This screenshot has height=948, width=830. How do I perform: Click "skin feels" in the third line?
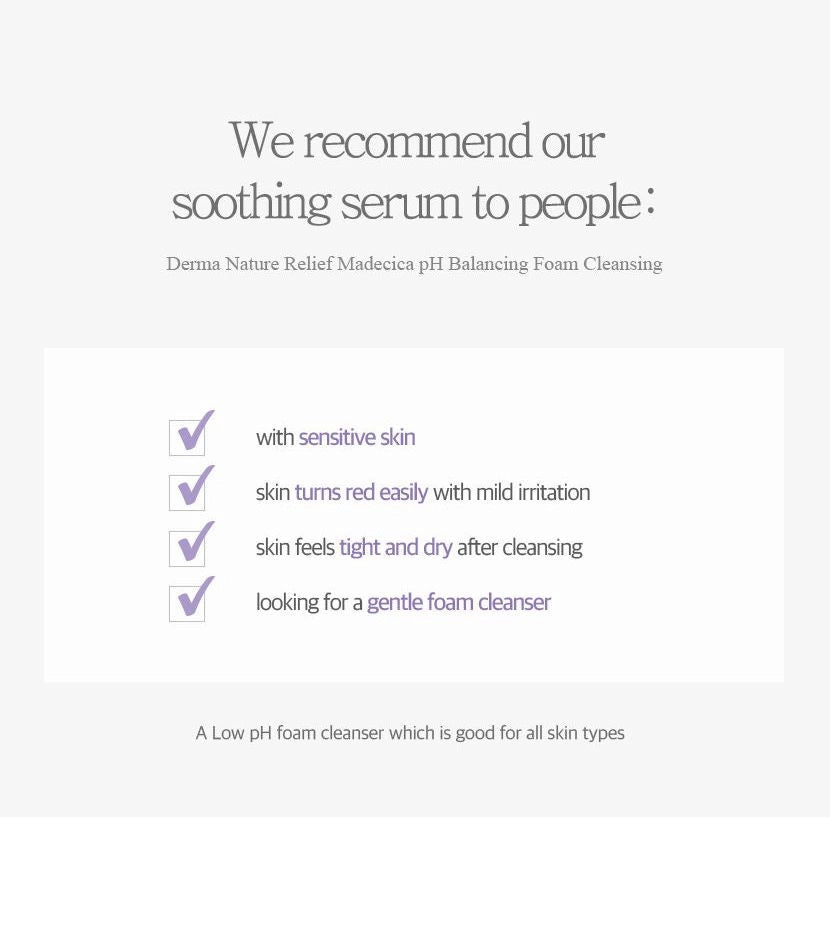(x=295, y=547)
